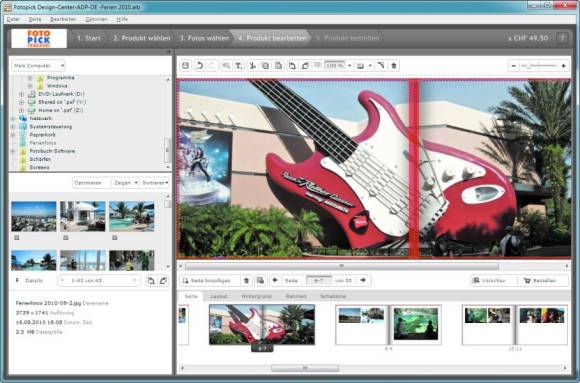Select the magic wand tool icon

coord(381,65)
